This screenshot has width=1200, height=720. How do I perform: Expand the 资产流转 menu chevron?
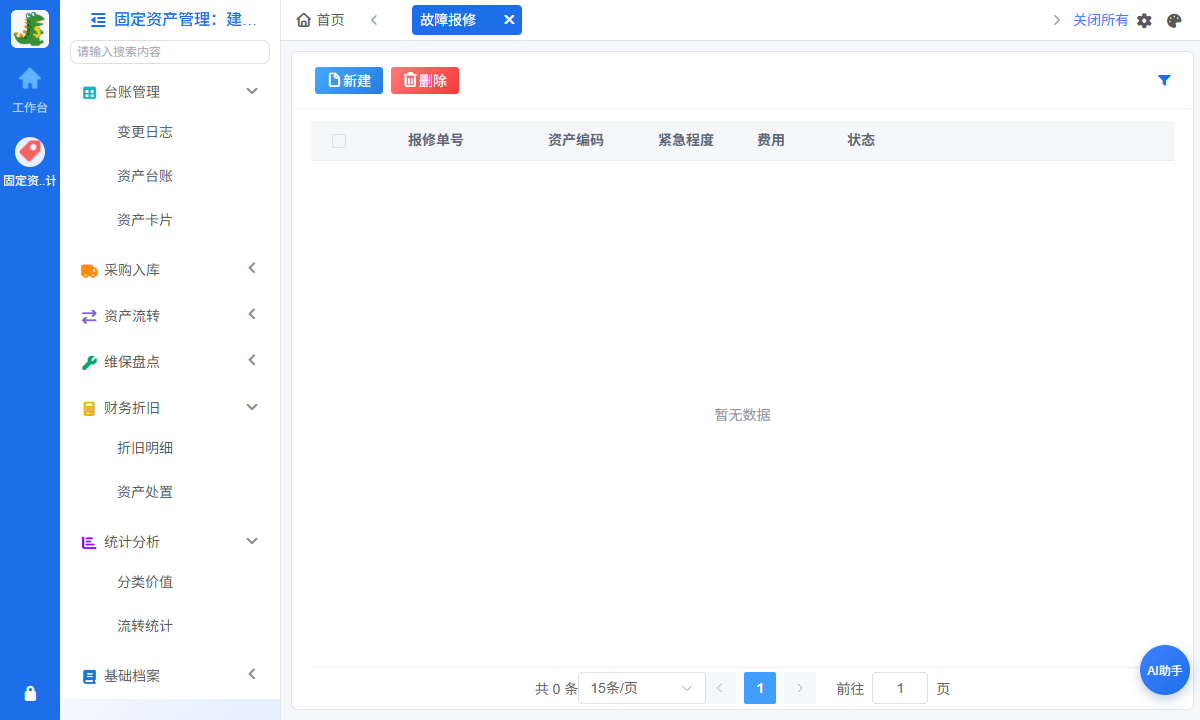252,314
